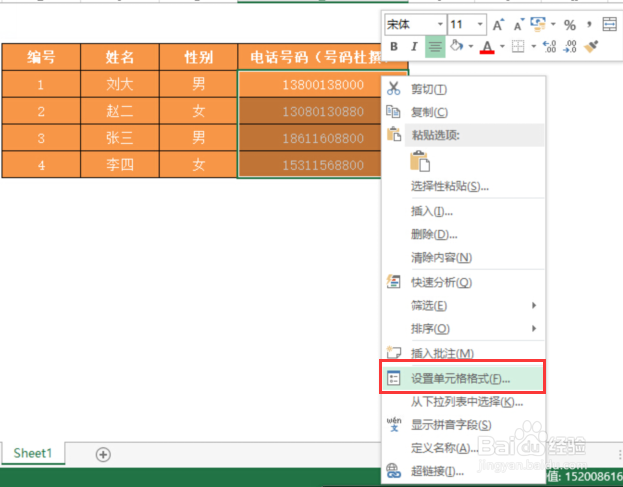Image resolution: width=623 pixels, height=487 pixels.
Task: Select phone cell 13080130880
Action: (x=310, y=111)
